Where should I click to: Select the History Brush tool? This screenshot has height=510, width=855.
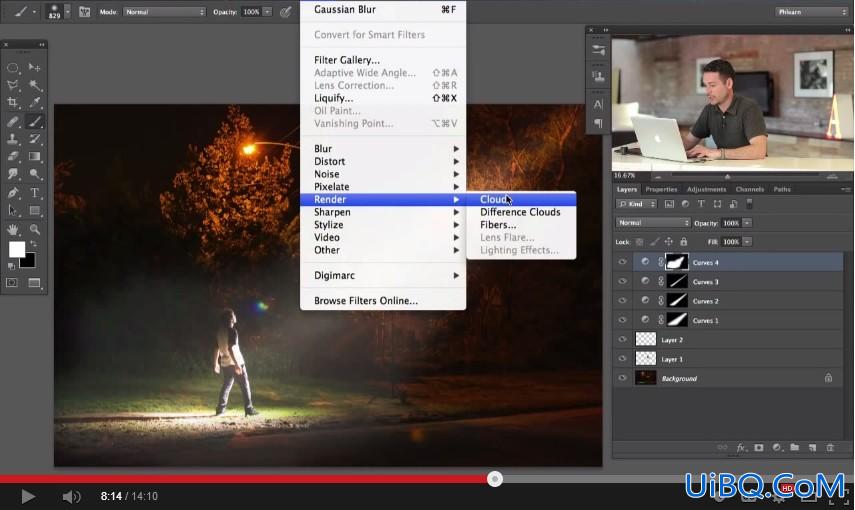pos(34,139)
